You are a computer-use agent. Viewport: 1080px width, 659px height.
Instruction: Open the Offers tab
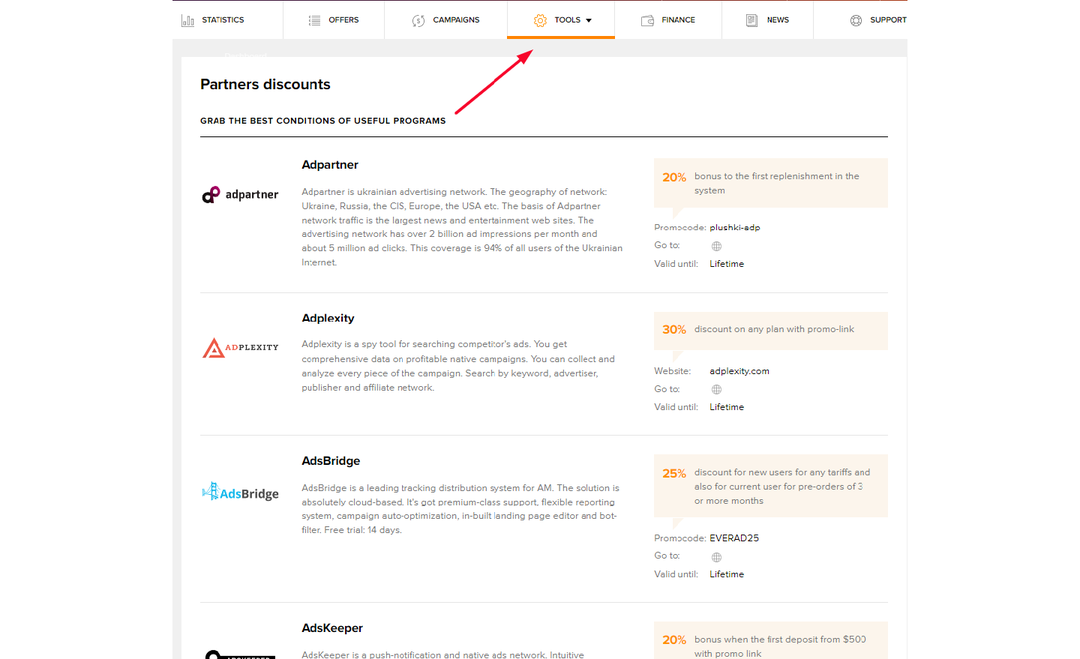click(x=334, y=19)
